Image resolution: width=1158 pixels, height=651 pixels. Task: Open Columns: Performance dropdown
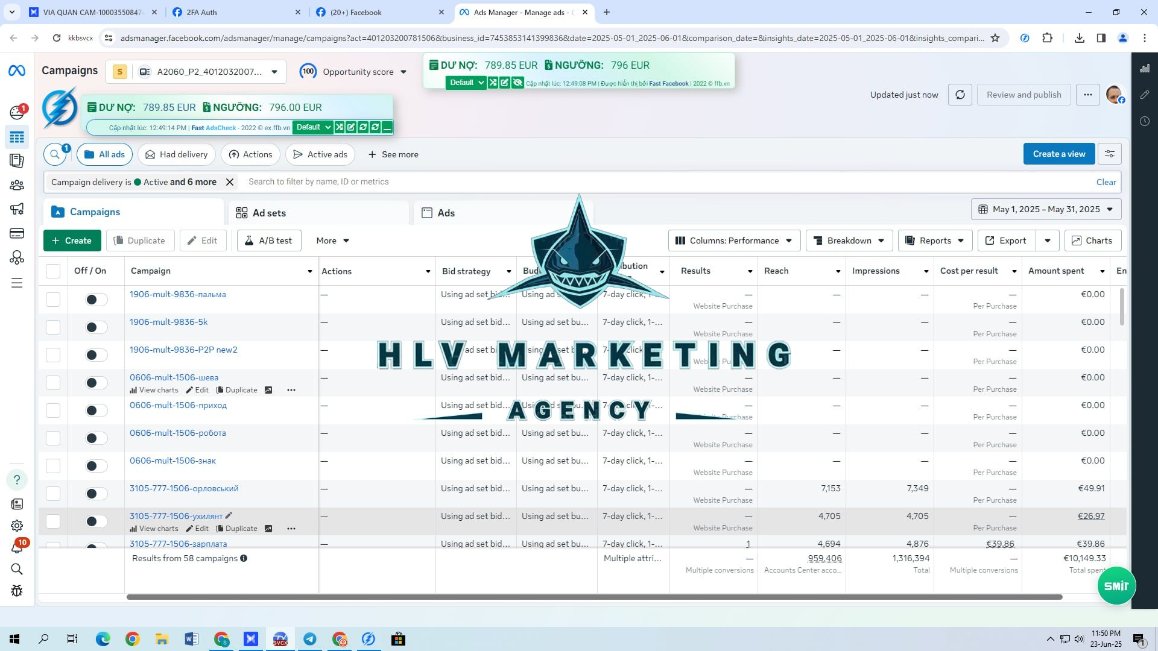(x=734, y=240)
